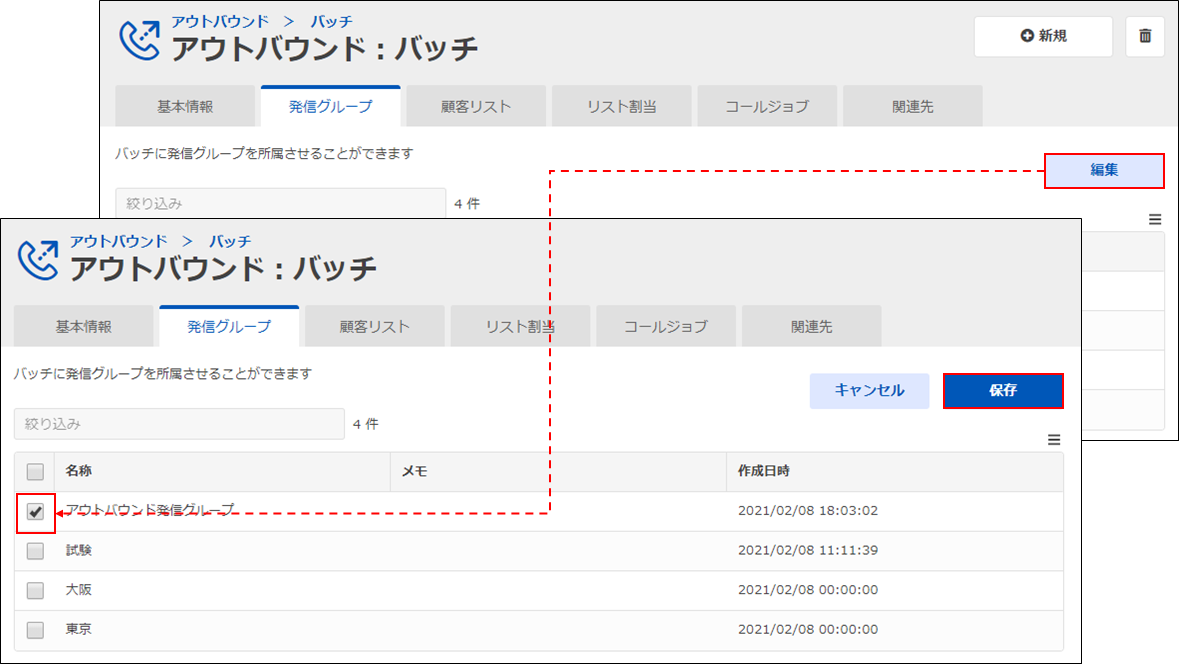
Task: Toggle the select-all checkbox in the table header
Action: pos(35,471)
